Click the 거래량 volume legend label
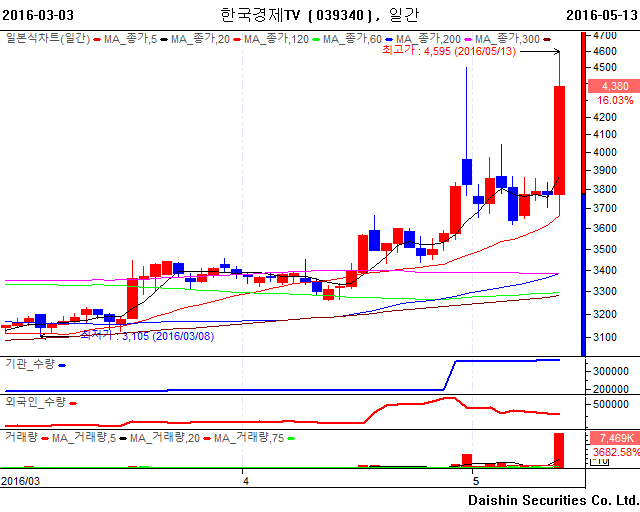Image resolution: width=640 pixels, height=512 pixels. tap(21, 437)
